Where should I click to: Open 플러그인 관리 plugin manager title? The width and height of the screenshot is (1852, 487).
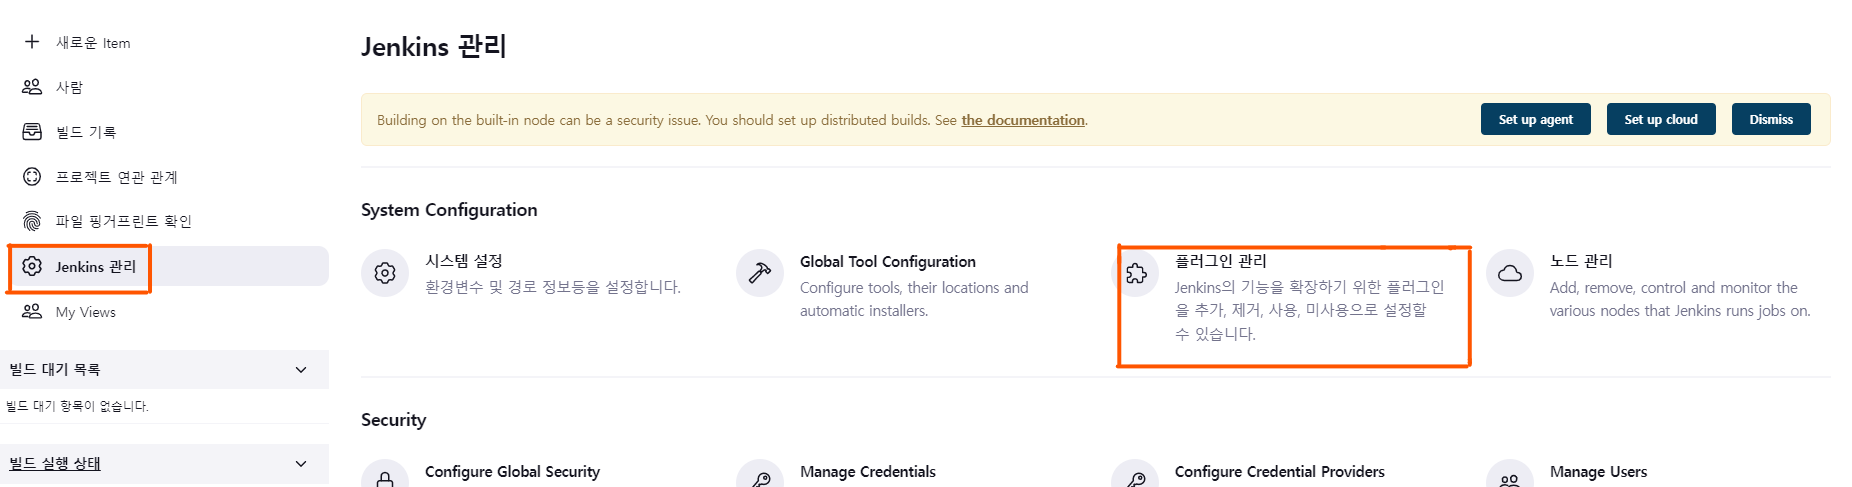click(x=1221, y=261)
